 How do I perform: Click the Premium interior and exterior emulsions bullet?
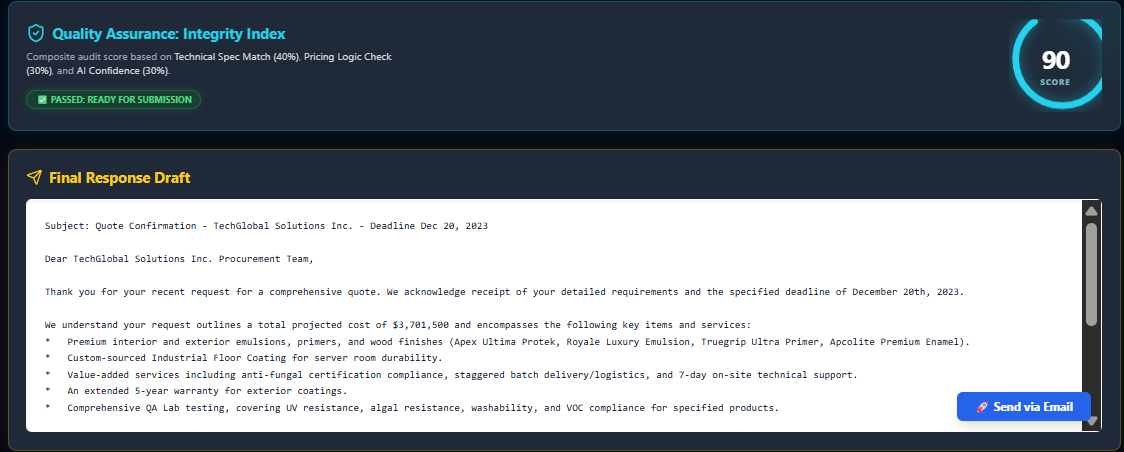pyautogui.click(x=508, y=342)
